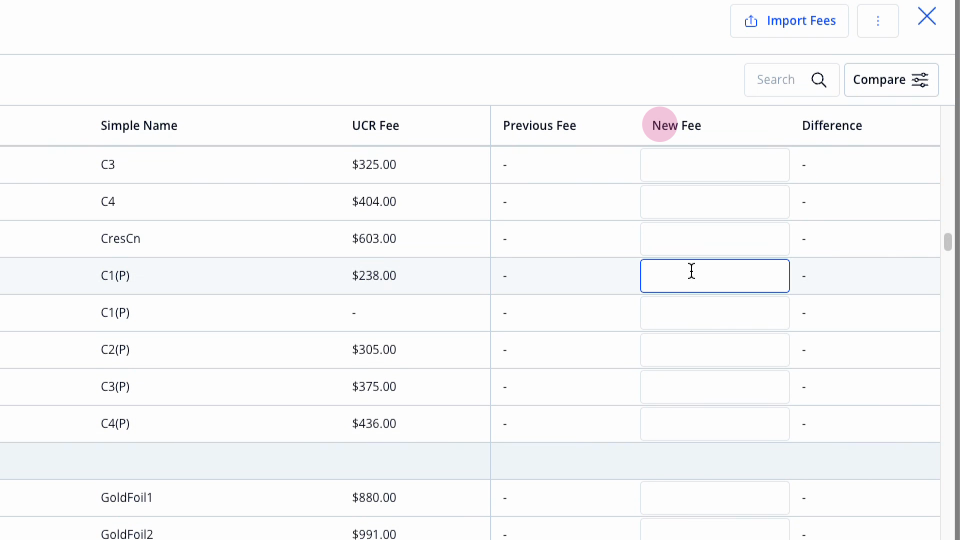Select the C2(P) simple name cell
Image resolution: width=960 pixels, height=540 pixels.
coord(115,350)
